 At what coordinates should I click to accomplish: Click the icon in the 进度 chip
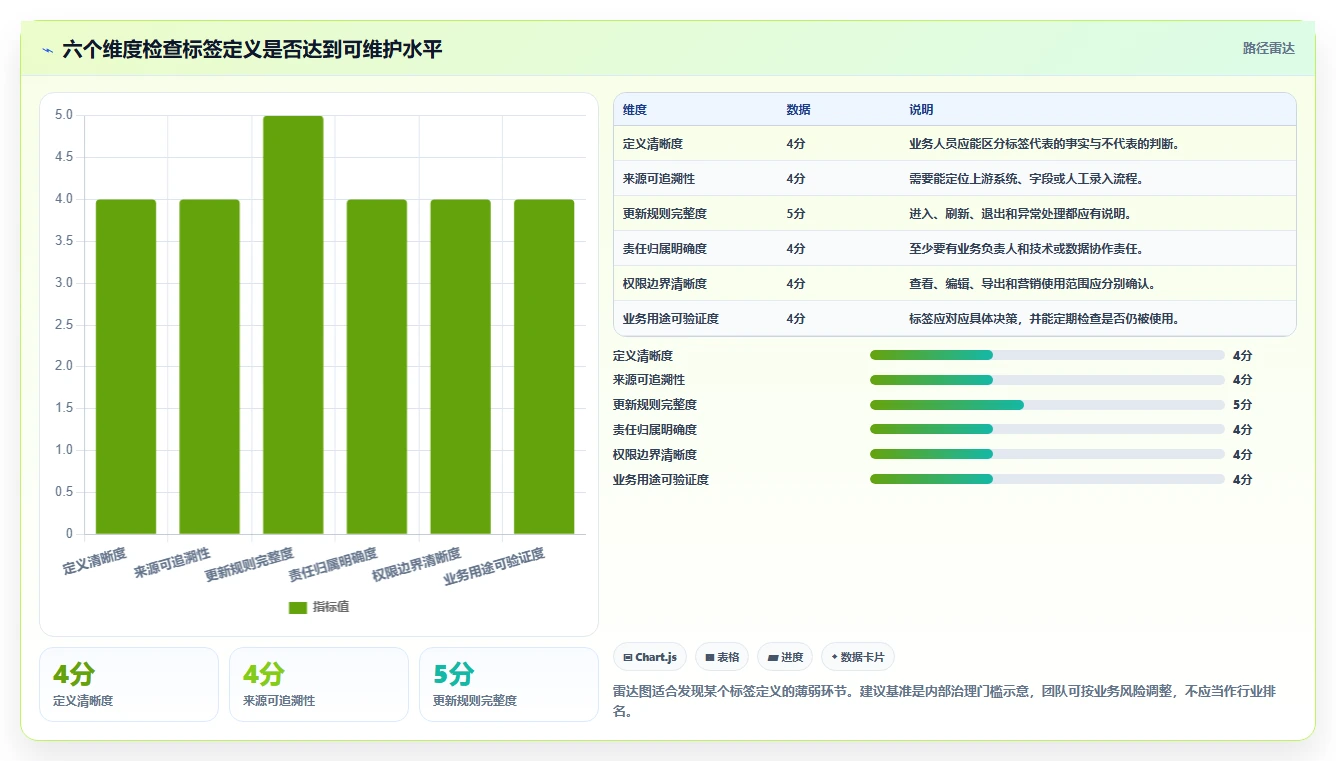(772, 658)
